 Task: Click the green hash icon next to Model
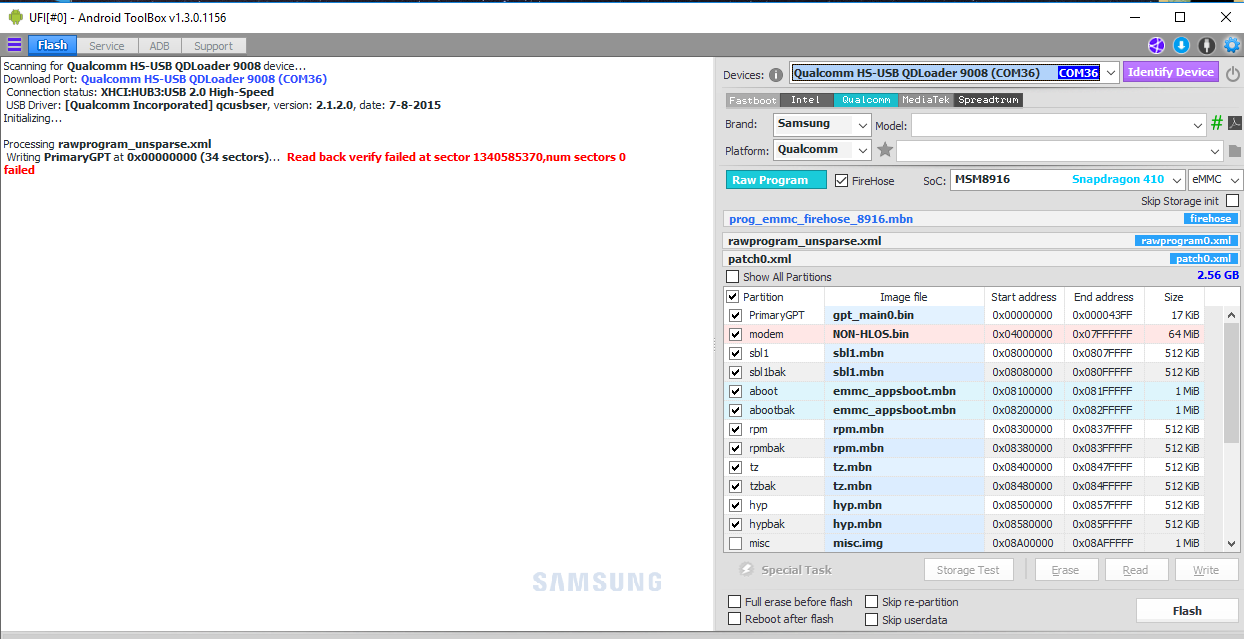pos(1217,123)
